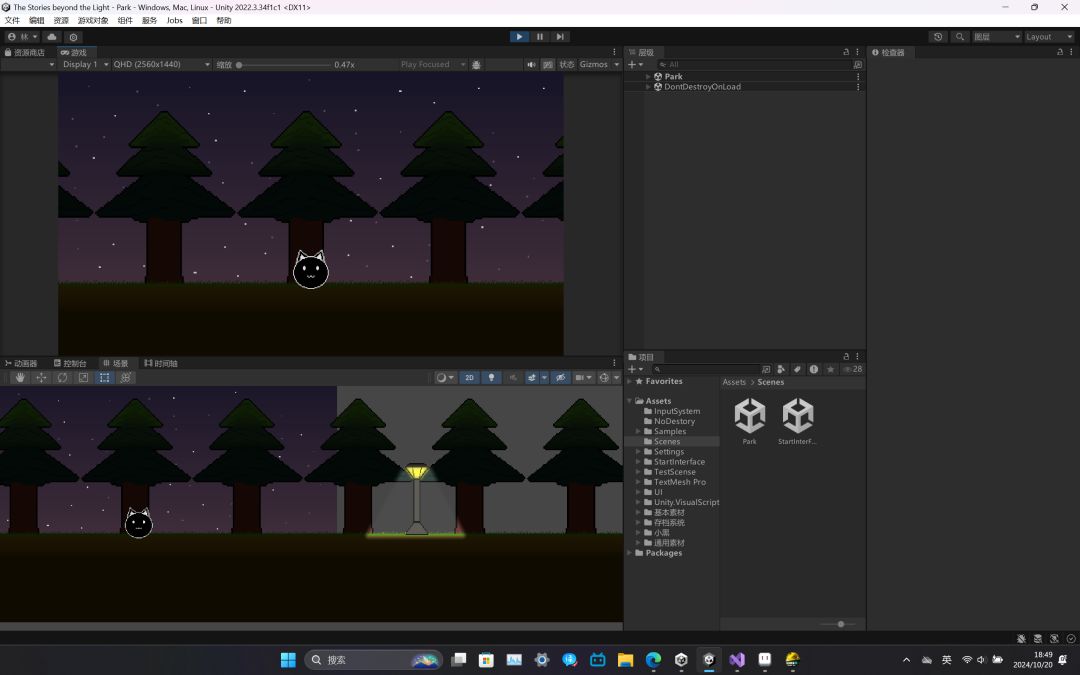1080x675 pixels.
Task: Click the frame debugger bug icon
Action: click(x=476, y=65)
